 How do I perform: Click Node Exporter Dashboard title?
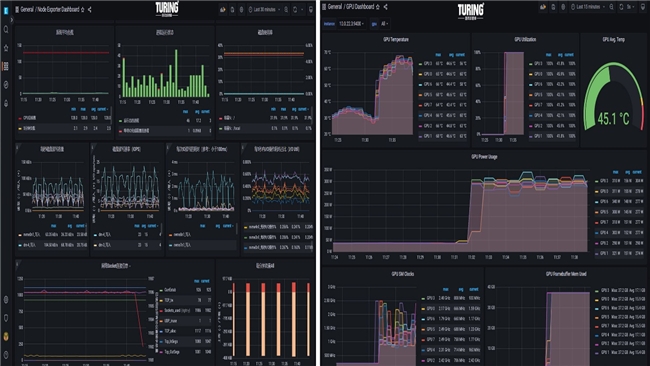[58, 9]
